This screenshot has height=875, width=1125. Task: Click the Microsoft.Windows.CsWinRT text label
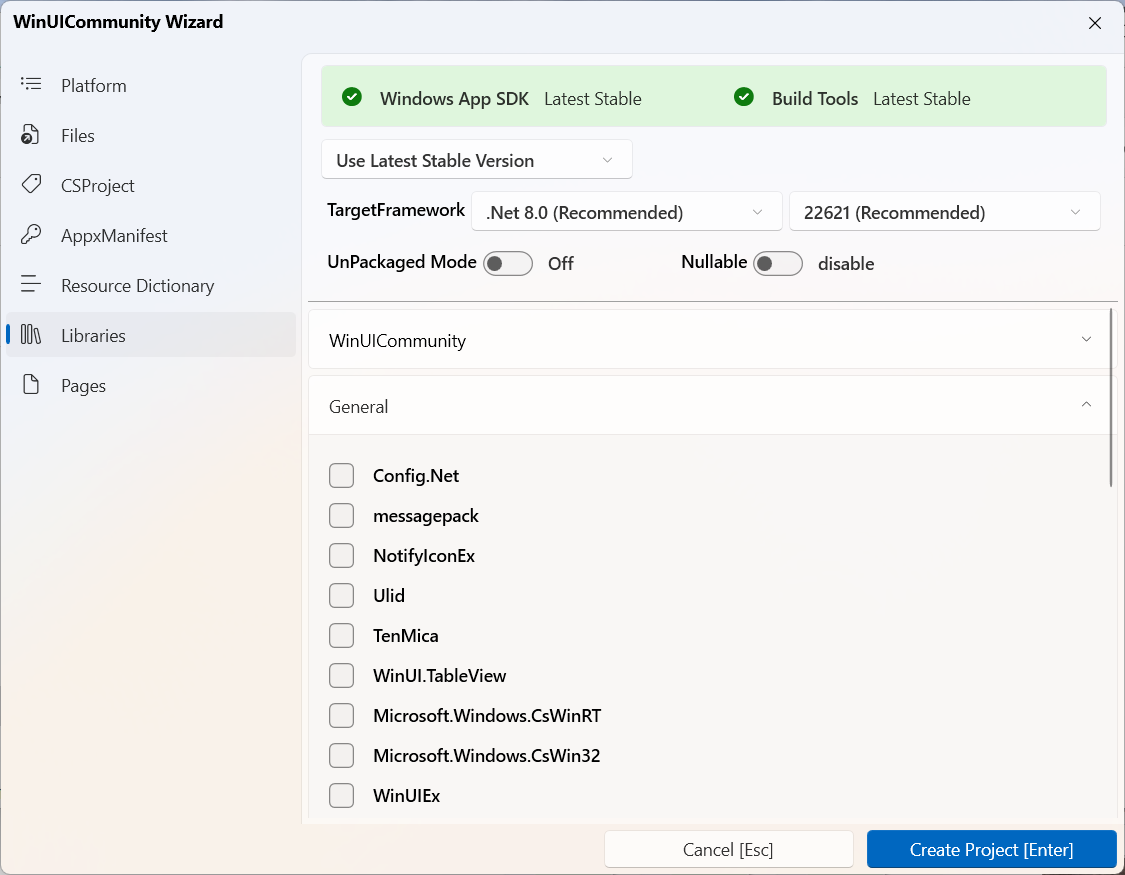coord(487,716)
